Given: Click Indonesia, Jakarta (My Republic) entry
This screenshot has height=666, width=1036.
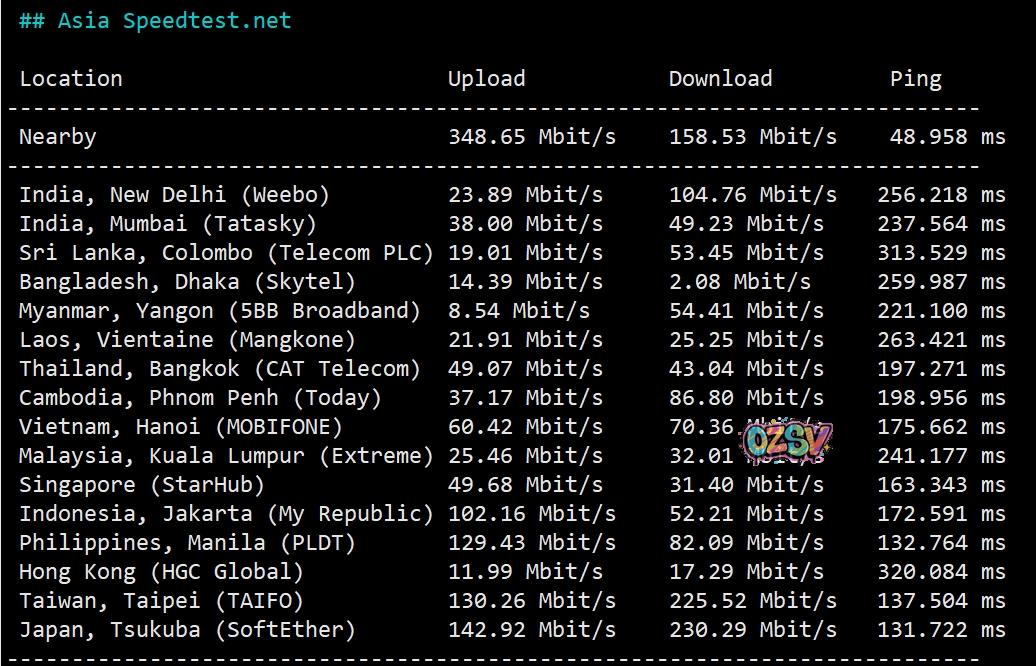Looking at the screenshot, I should click(226, 514).
